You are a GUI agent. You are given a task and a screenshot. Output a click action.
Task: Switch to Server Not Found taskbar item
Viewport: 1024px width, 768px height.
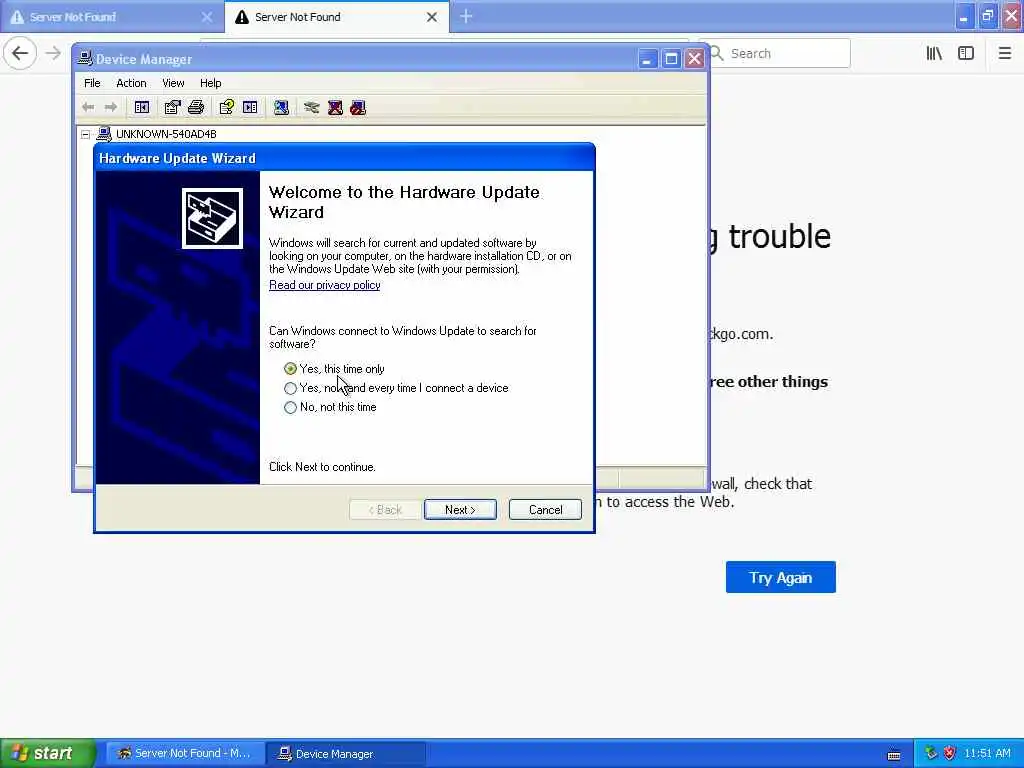coord(185,753)
